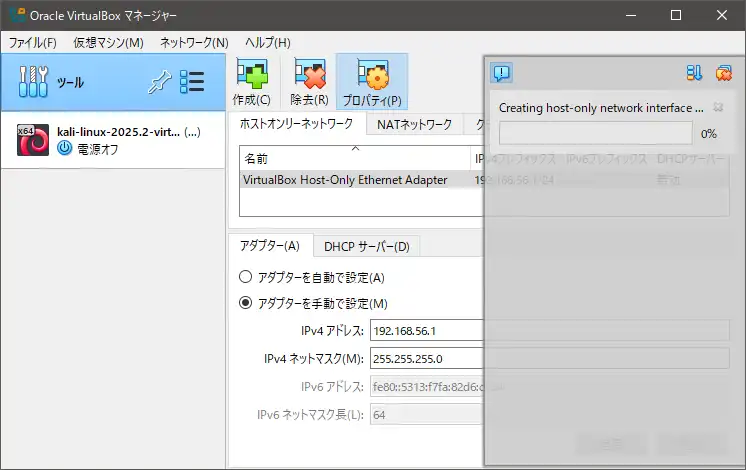This screenshot has height=470, width=746.
Task: Open the tools list menu icon
Action: tap(192, 82)
